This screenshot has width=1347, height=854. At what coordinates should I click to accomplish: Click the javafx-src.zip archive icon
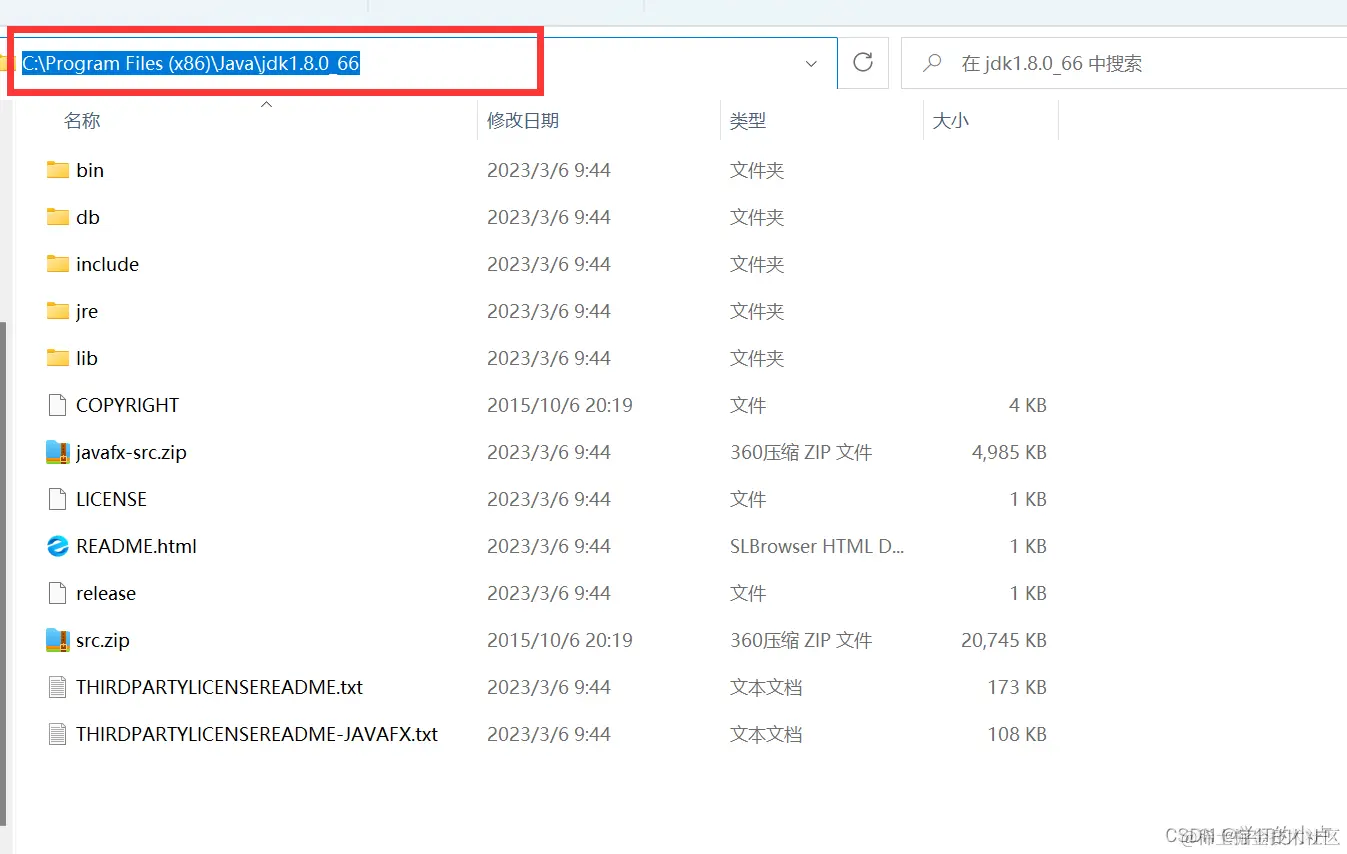58,452
